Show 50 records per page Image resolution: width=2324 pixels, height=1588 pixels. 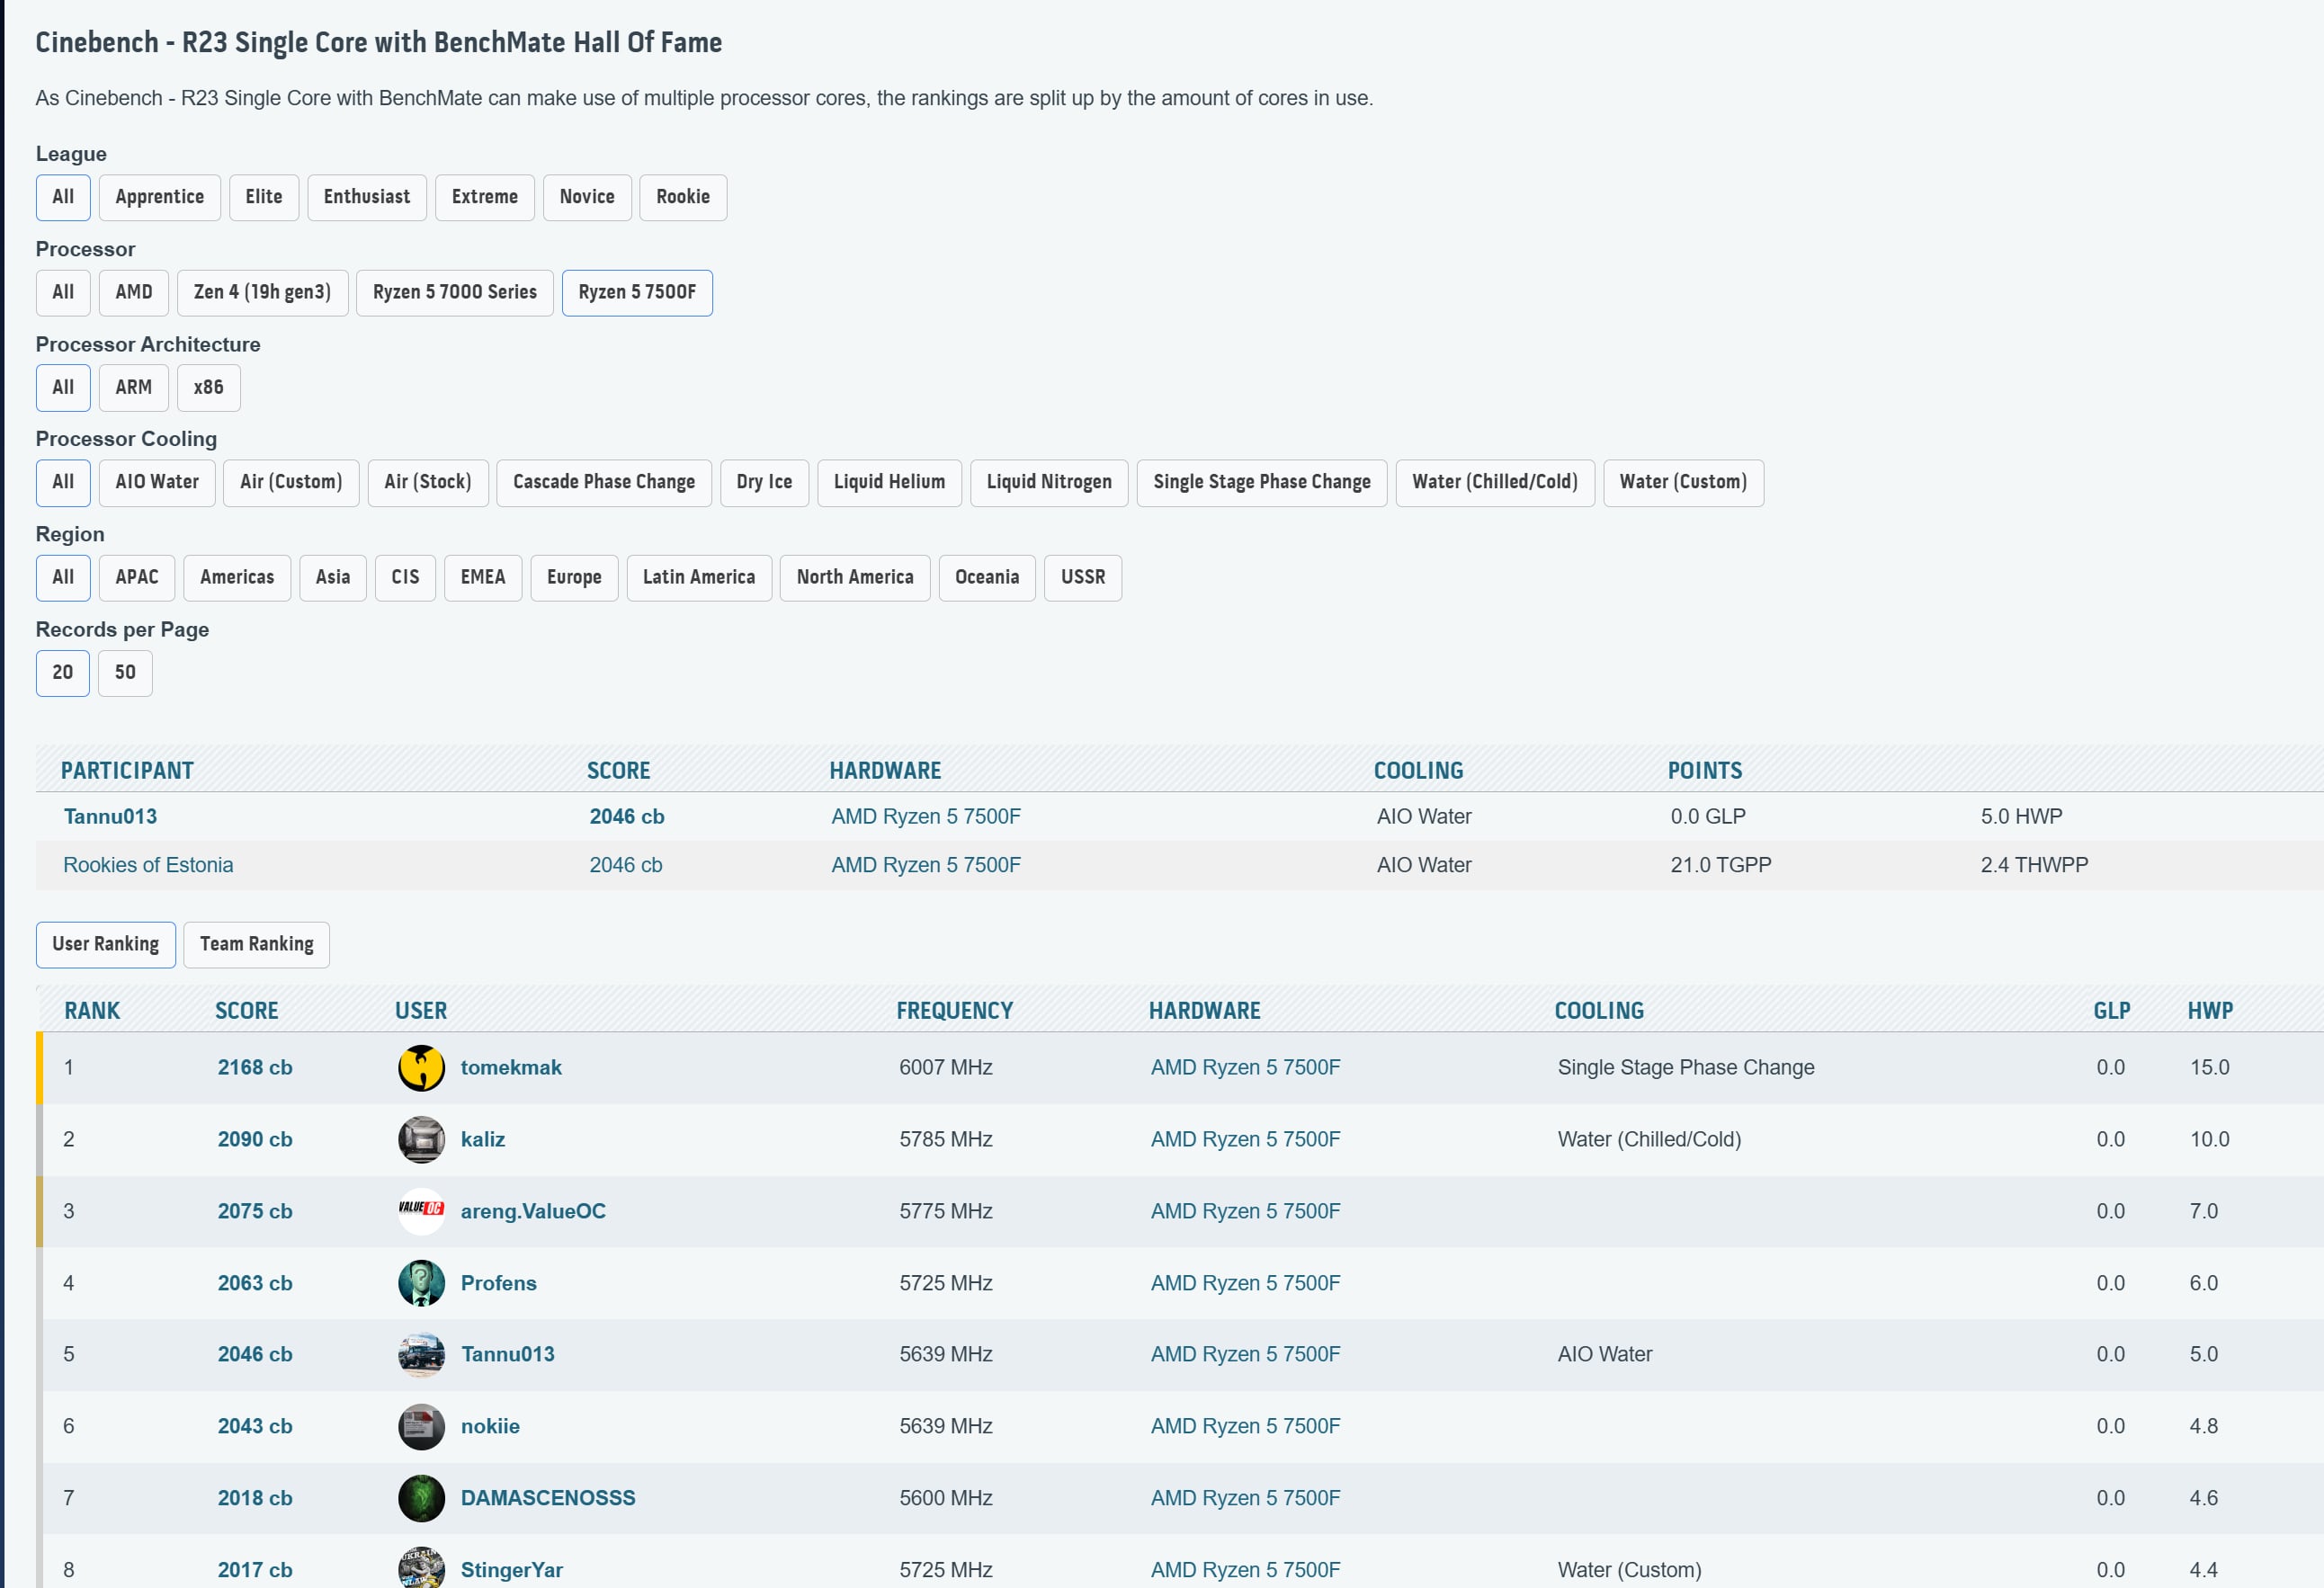[x=125, y=672]
